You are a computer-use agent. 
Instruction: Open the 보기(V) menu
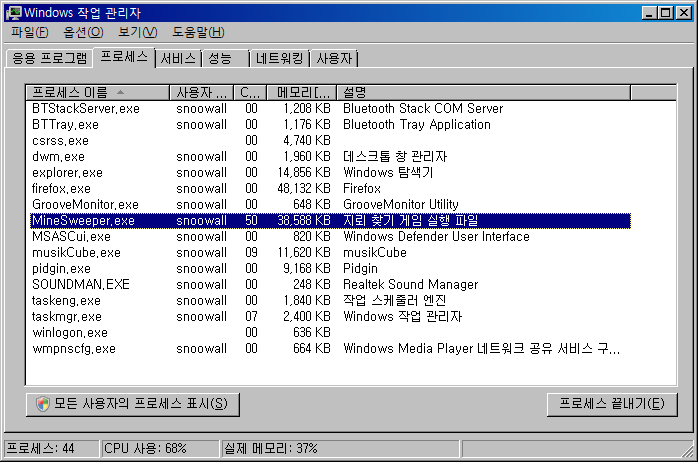tap(138, 32)
